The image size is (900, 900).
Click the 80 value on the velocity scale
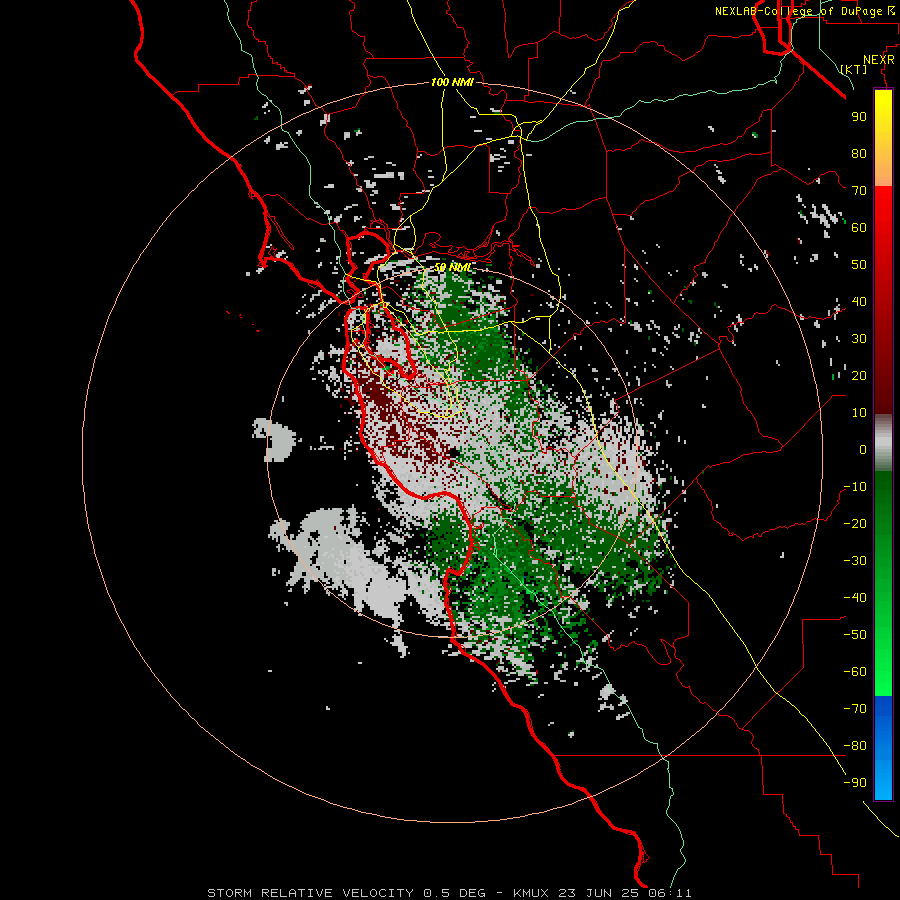tap(859, 153)
